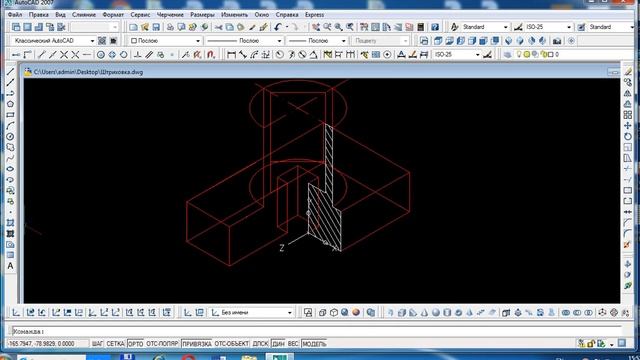Open the first Послою linetype dropdown
The height and width of the screenshot is (360, 640).
coord(244,41)
